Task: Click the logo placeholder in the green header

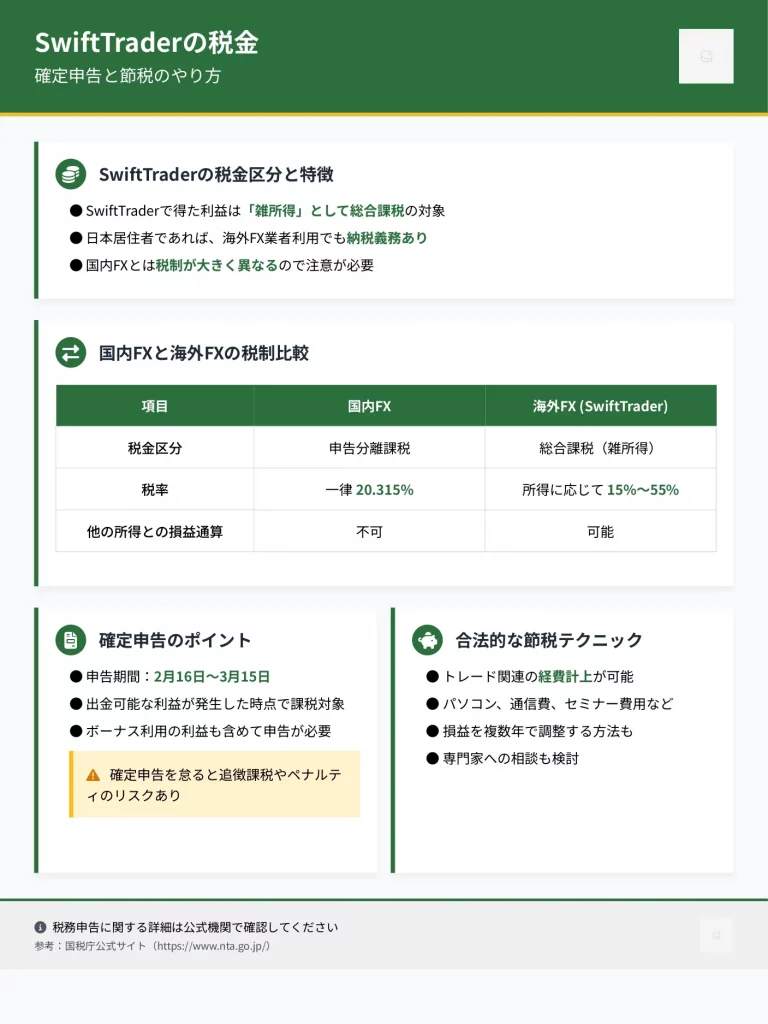Action: click(x=705, y=56)
